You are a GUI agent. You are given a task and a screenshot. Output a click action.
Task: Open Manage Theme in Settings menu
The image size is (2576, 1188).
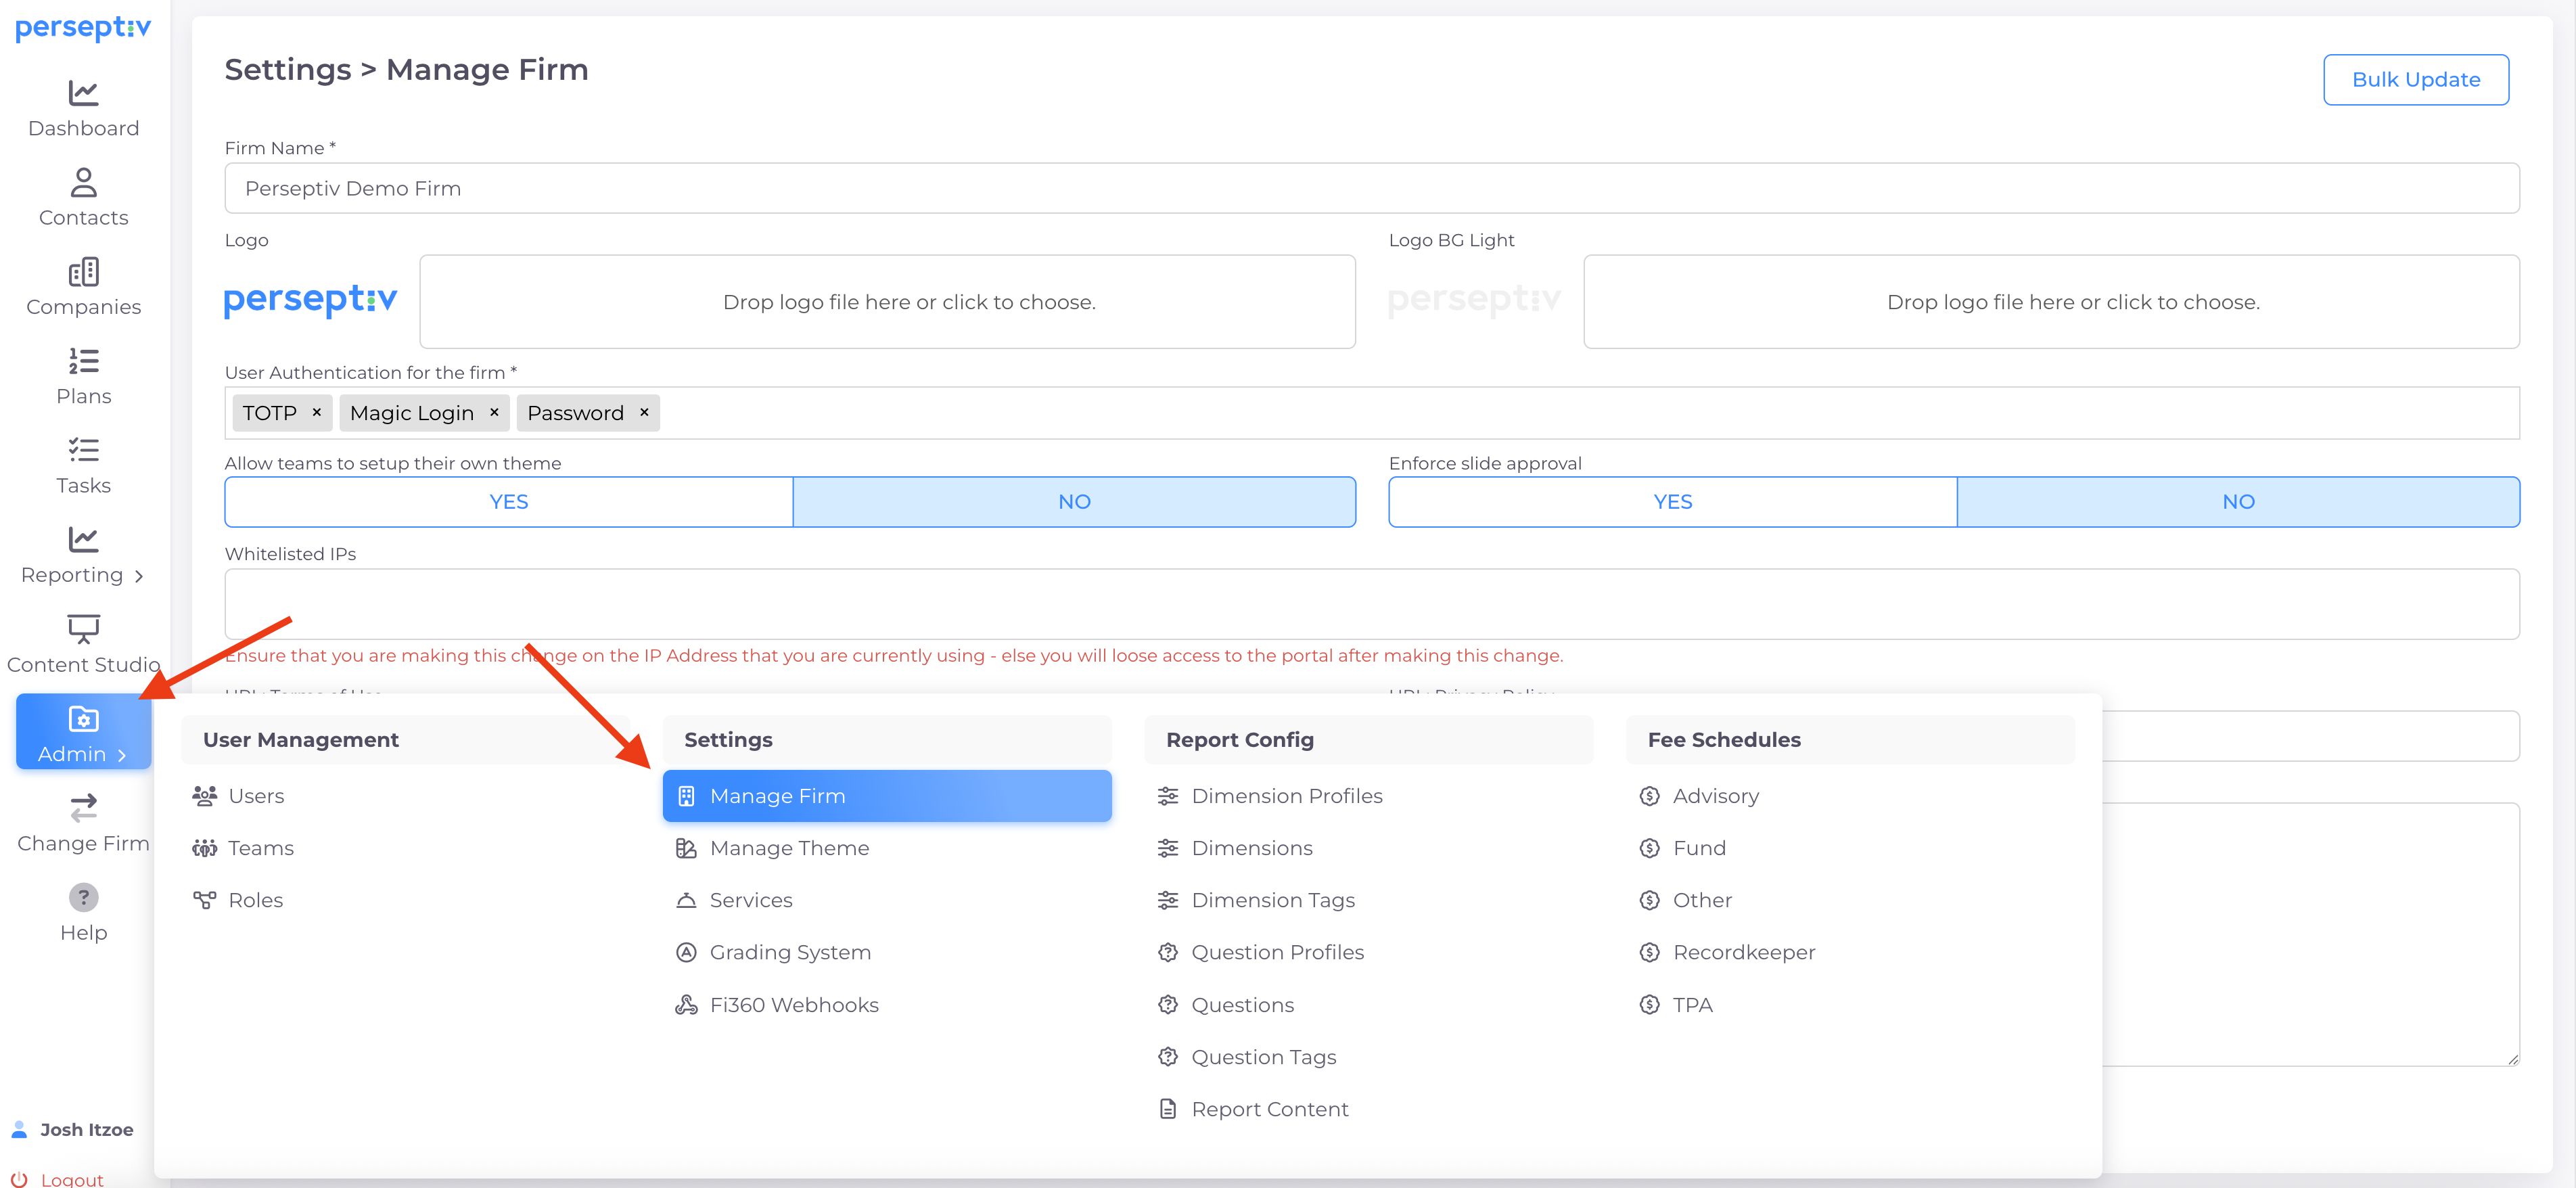click(x=788, y=848)
